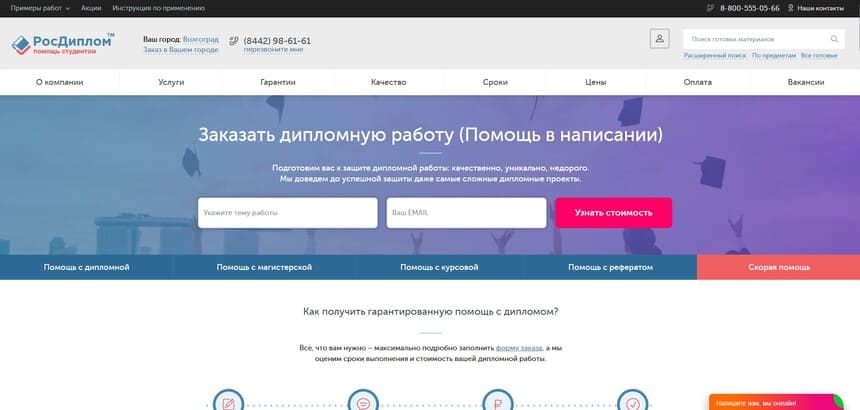Click the Заказать дипломную работу heading
Screen dimensions: 860x410
[x=431, y=135]
